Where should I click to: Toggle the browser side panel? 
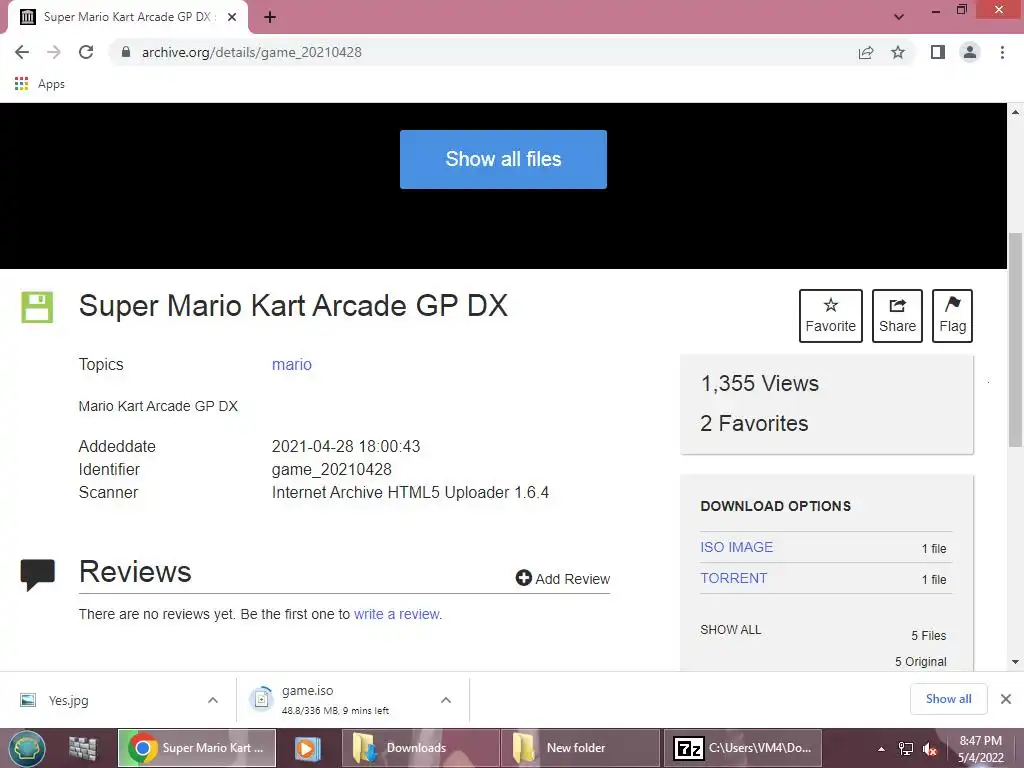(938, 52)
